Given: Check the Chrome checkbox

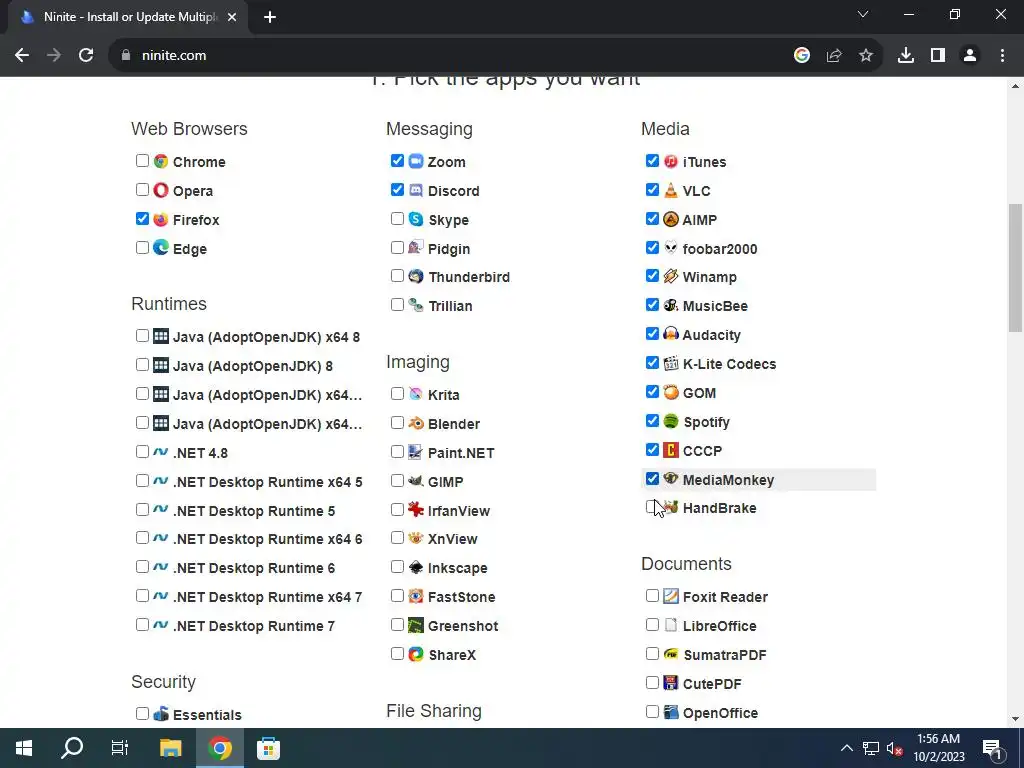Looking at the screenshot, I should [142, 161].
